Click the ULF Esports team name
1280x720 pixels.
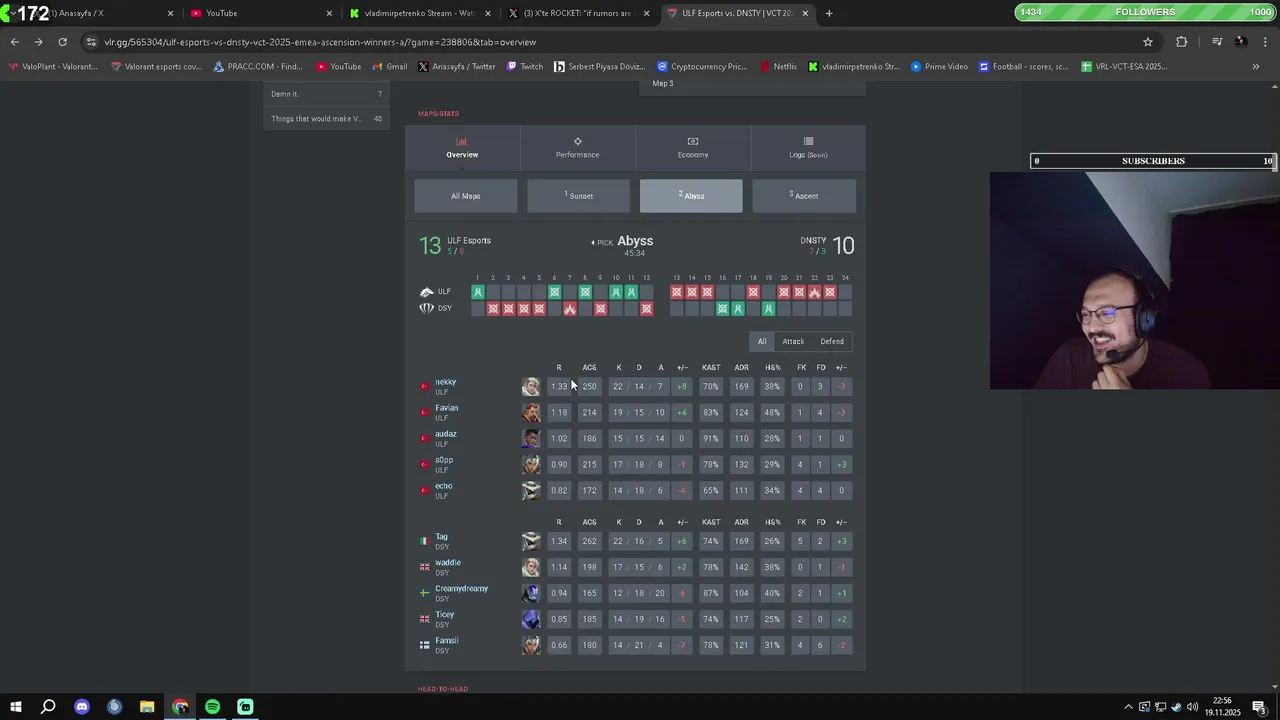pyautogui.click(x=469, y=241)
